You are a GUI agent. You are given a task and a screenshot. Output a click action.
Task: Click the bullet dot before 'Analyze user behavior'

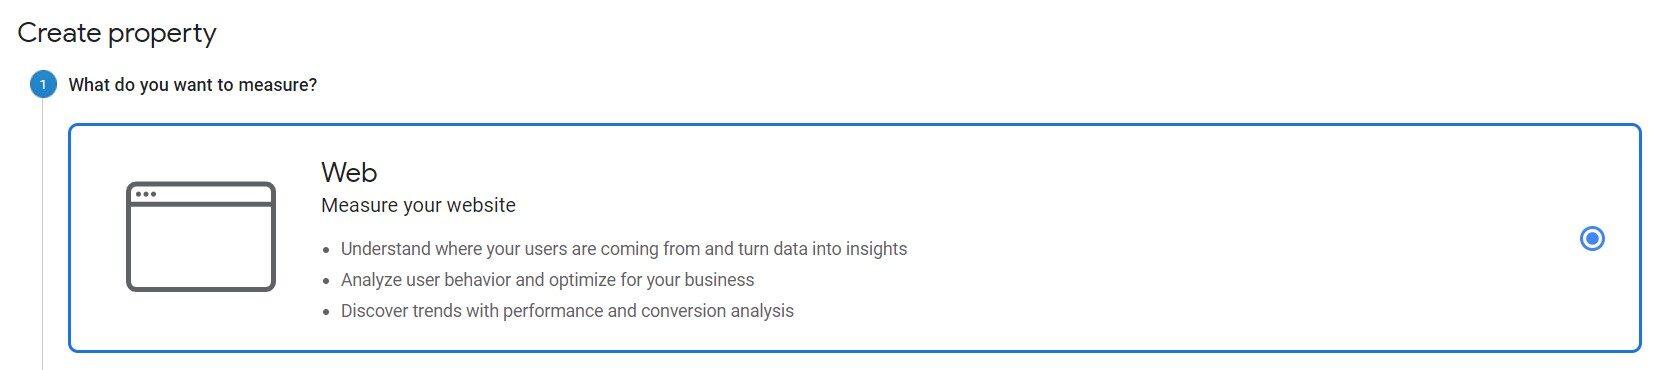(326, 281)
